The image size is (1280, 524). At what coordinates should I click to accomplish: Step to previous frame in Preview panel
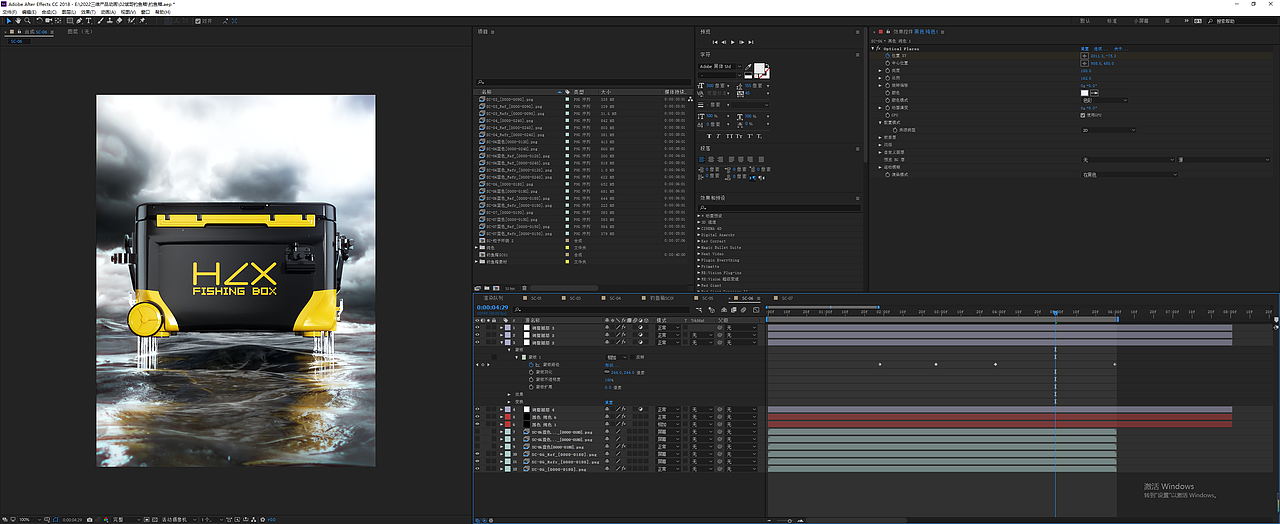pyautogui.click(x=723, y=42)
